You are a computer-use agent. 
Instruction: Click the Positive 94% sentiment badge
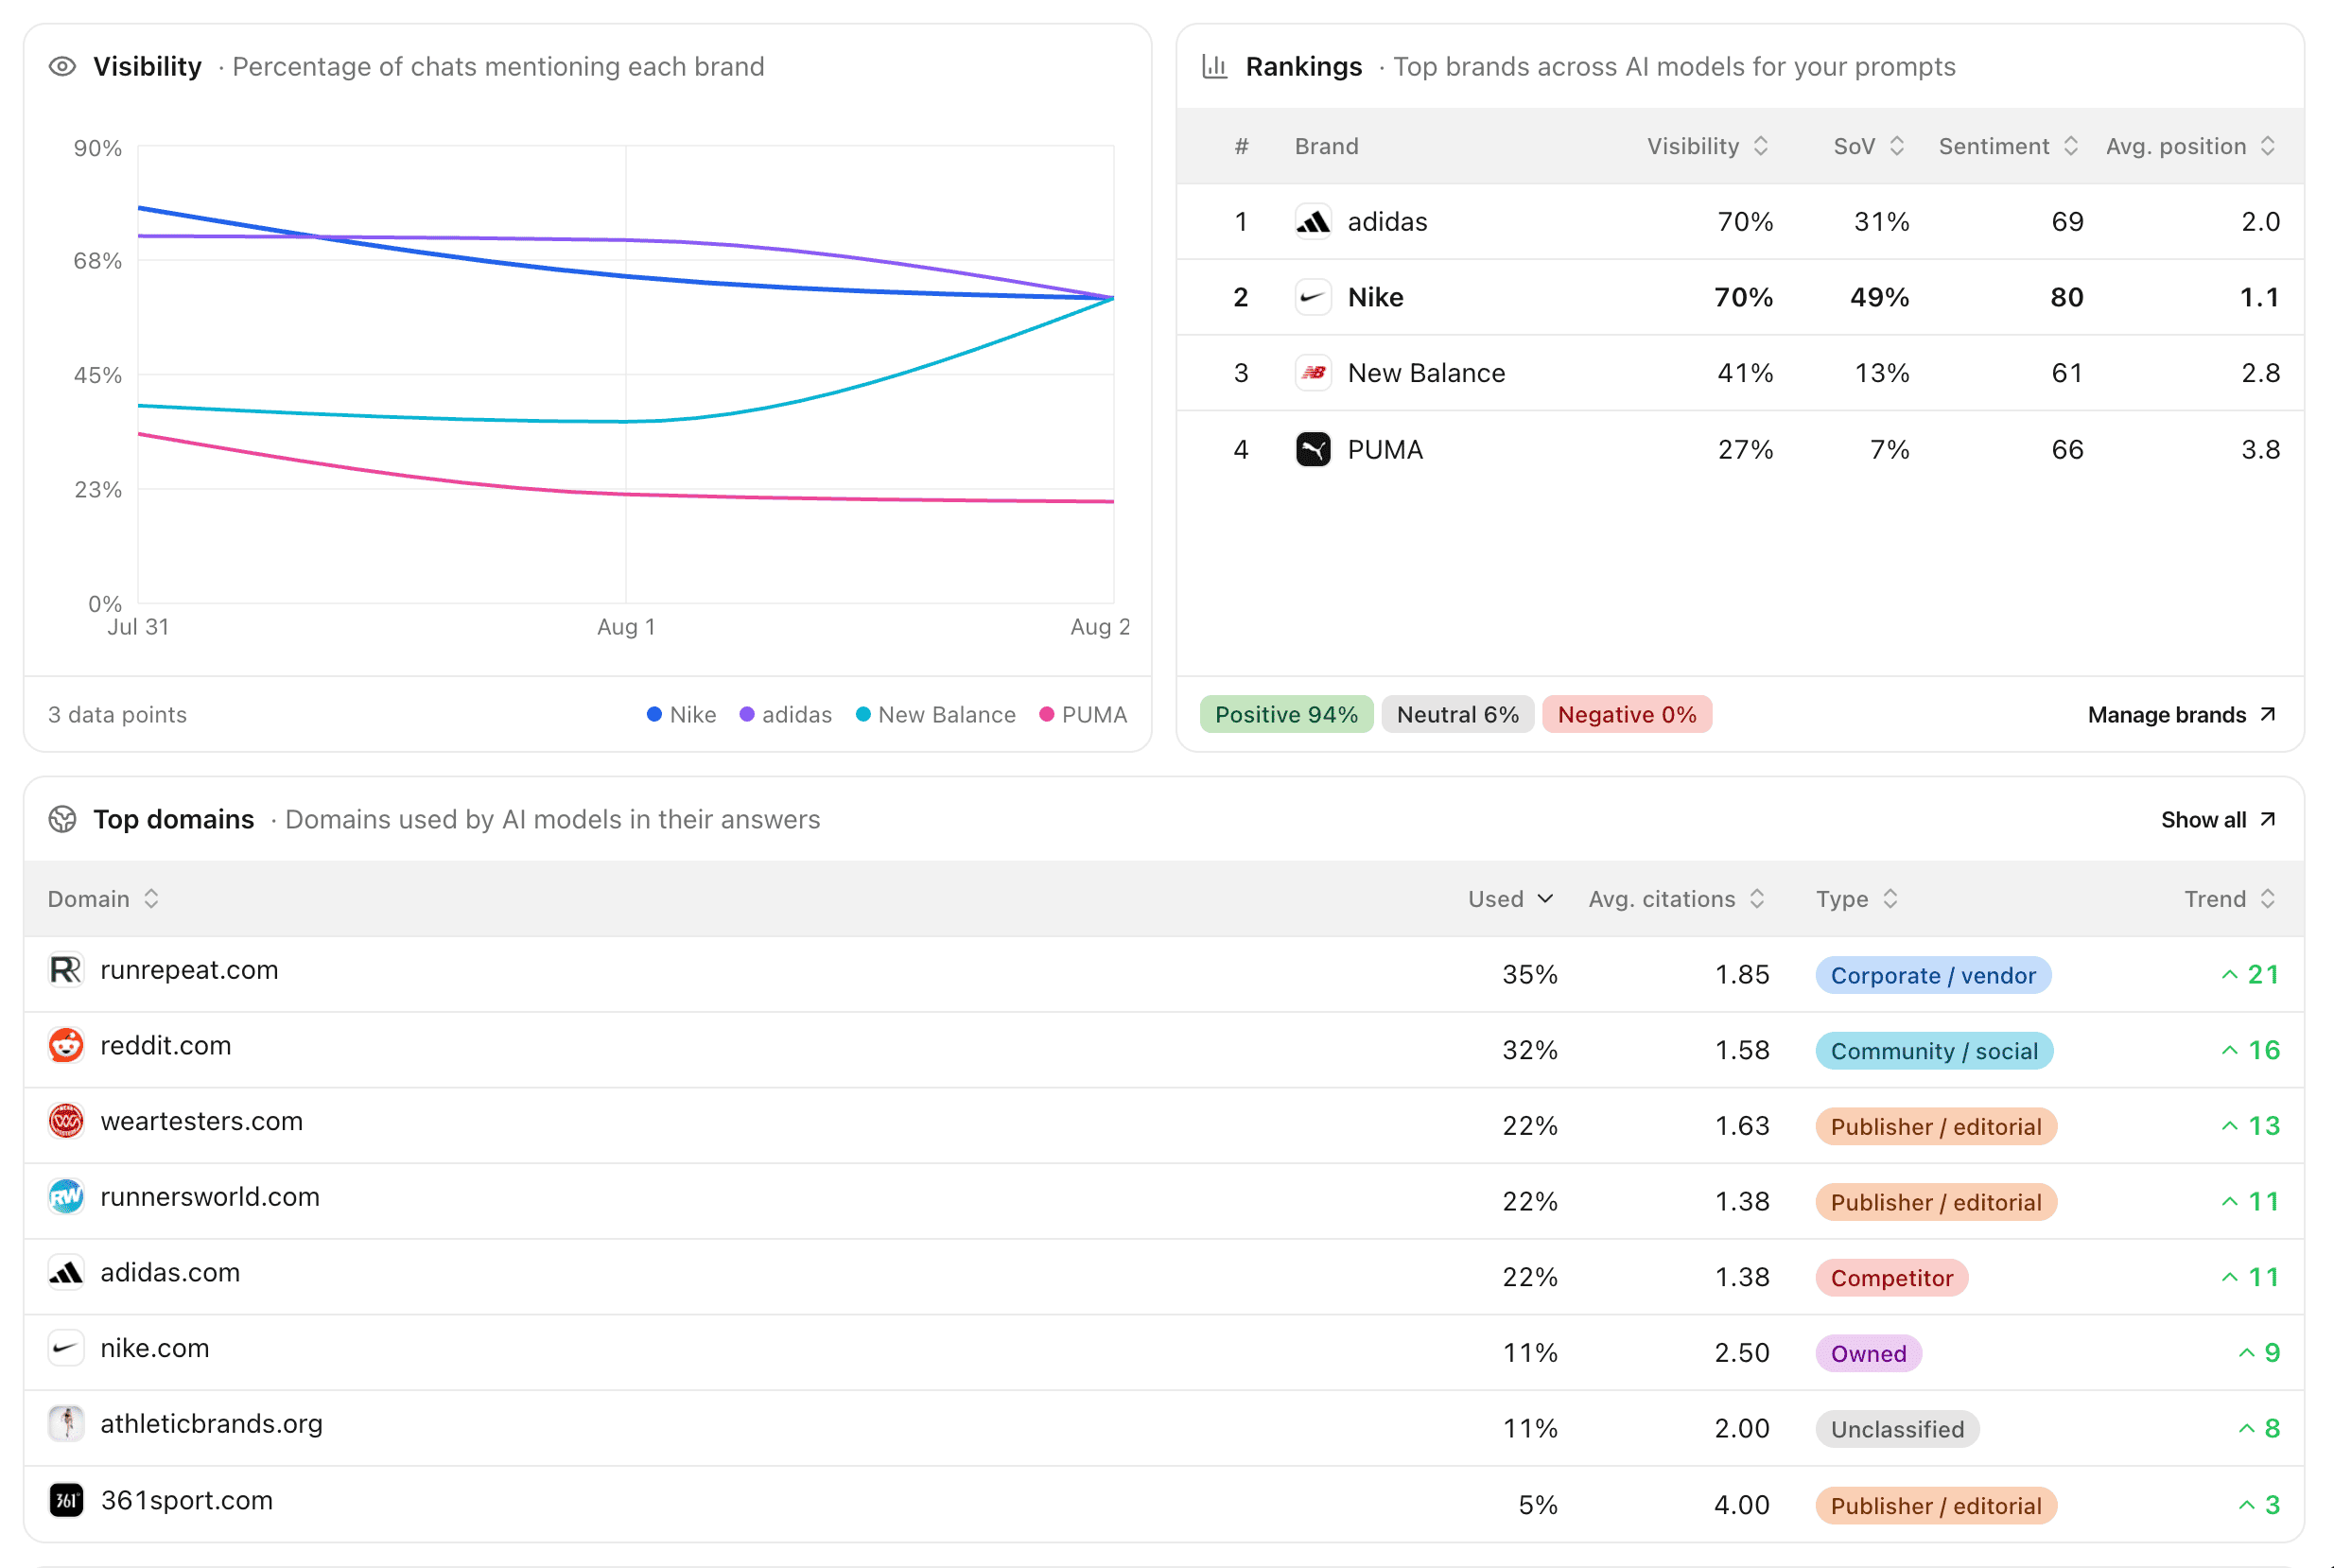(1286, 715)
